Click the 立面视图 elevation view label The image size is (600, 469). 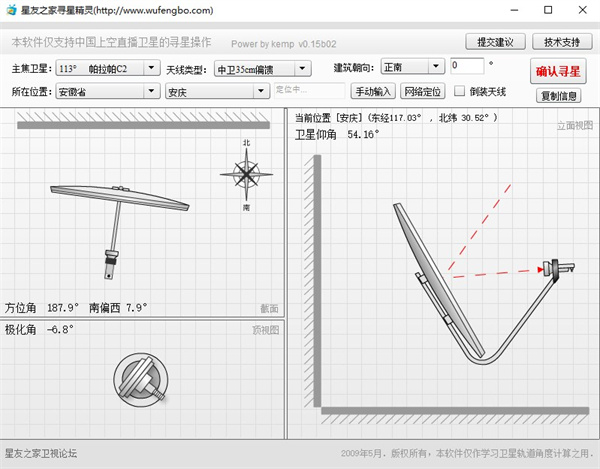coord(574,125)
